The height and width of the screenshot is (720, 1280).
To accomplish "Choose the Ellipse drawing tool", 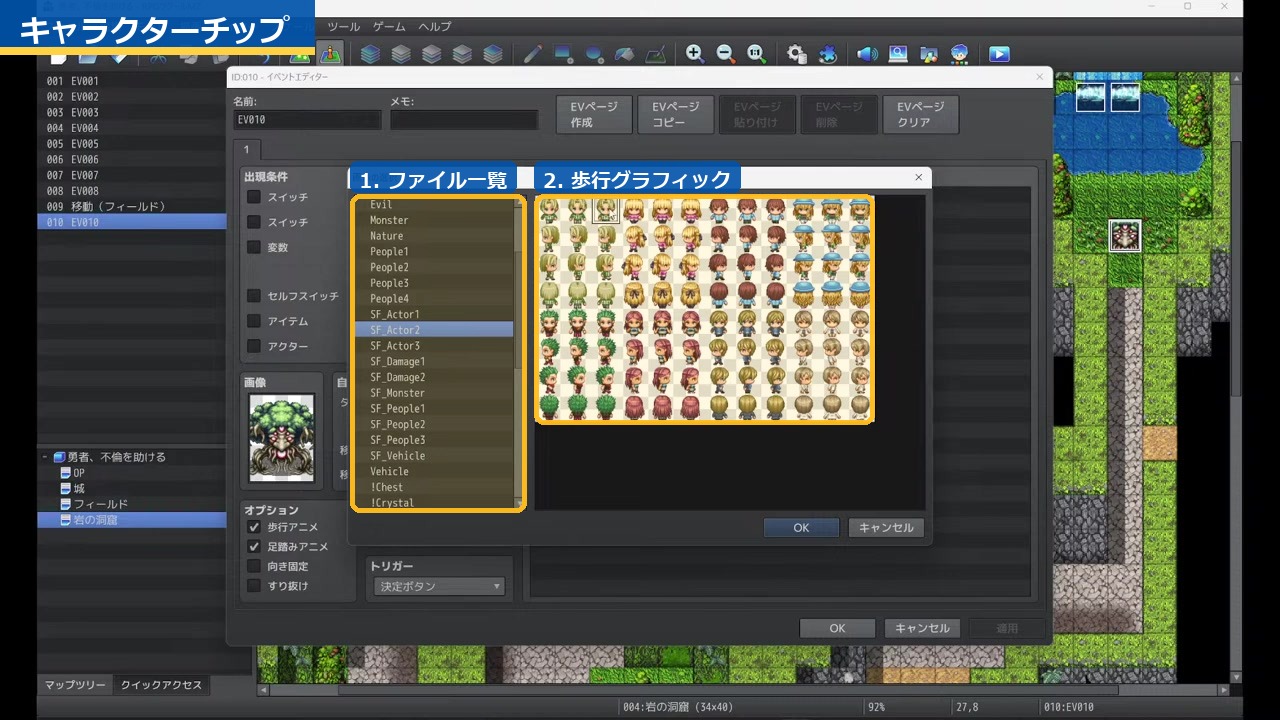I will coord(594,54).
